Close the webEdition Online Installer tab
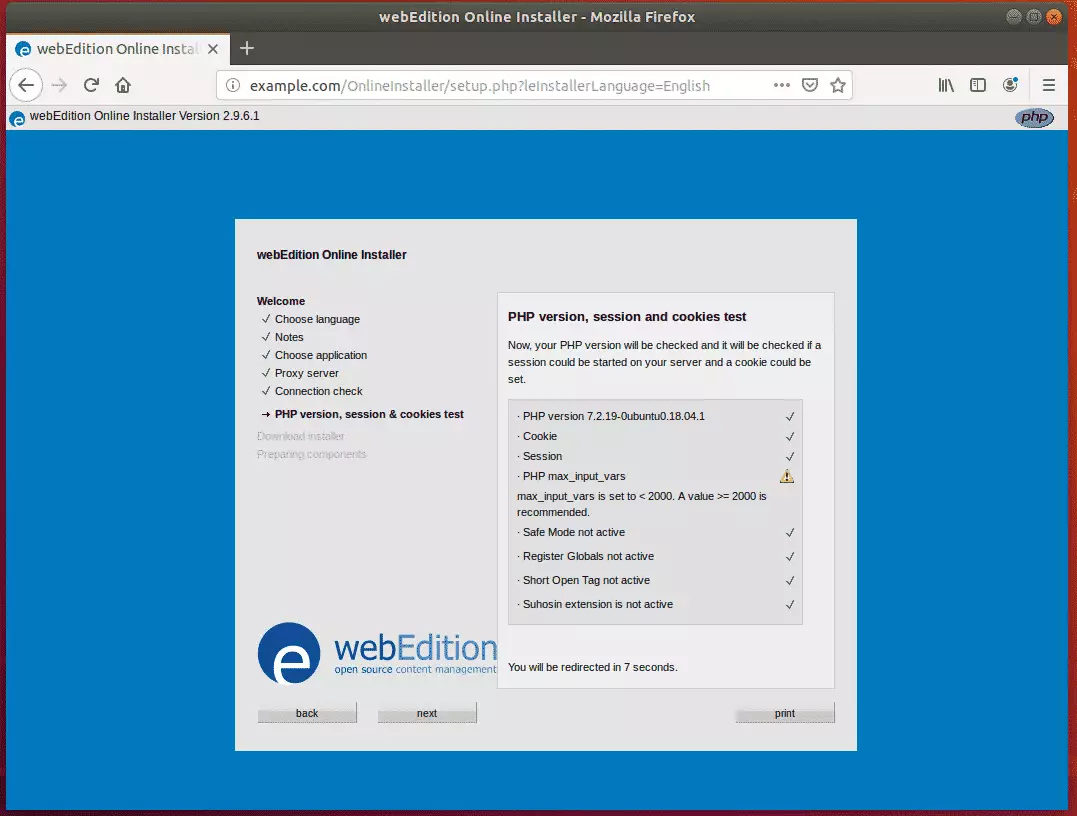The image size is (1077, 816). [x=213, y=49]
